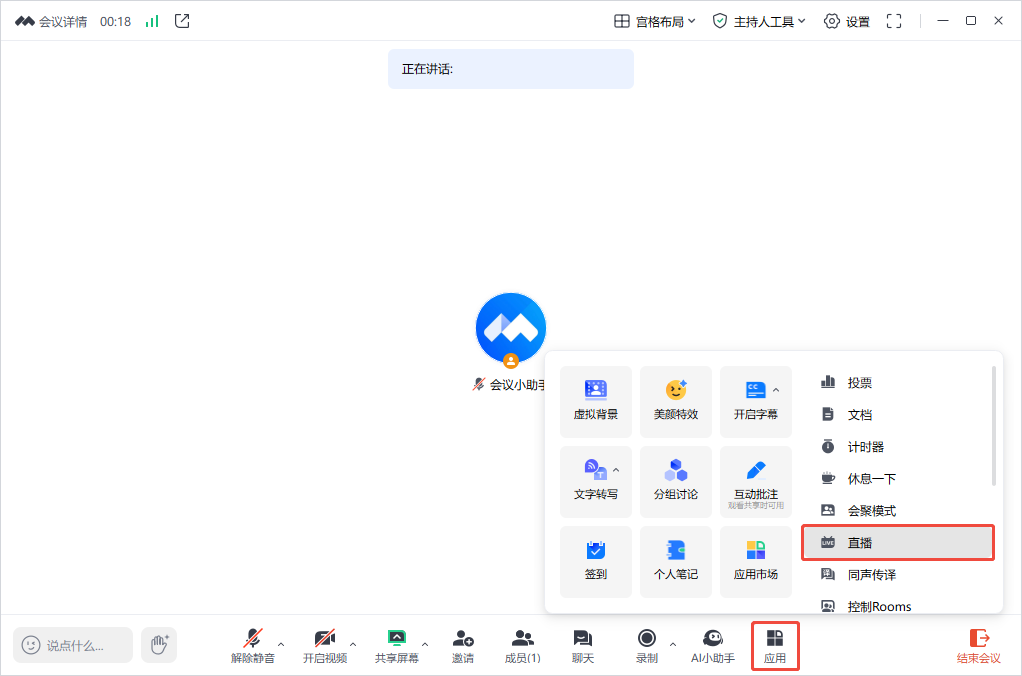
Task: Open the 主持人工具 host tools dropdown
Action: tap(759, 22)
